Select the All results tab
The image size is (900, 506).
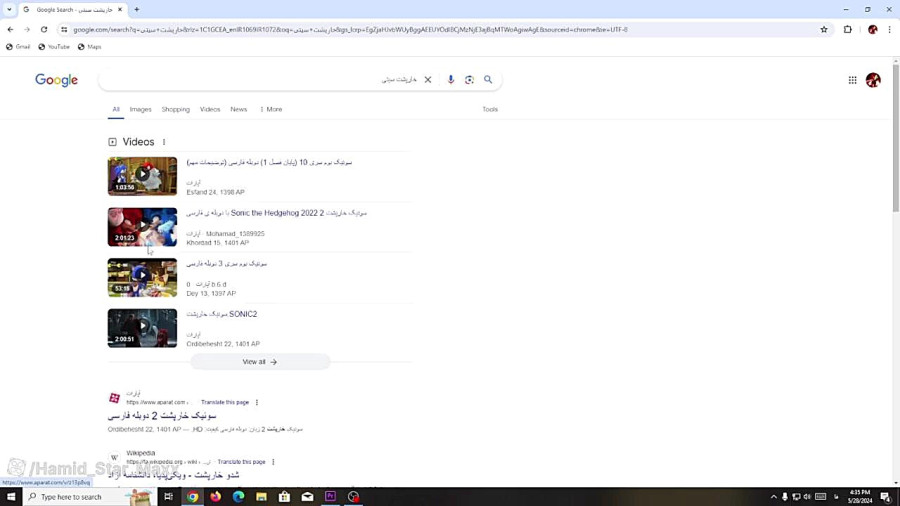[116, 110]
